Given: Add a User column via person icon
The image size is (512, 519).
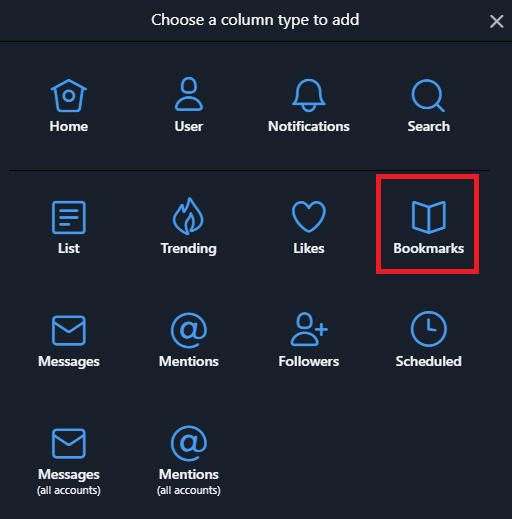Looking at the screenshot, I should point(189,94).
